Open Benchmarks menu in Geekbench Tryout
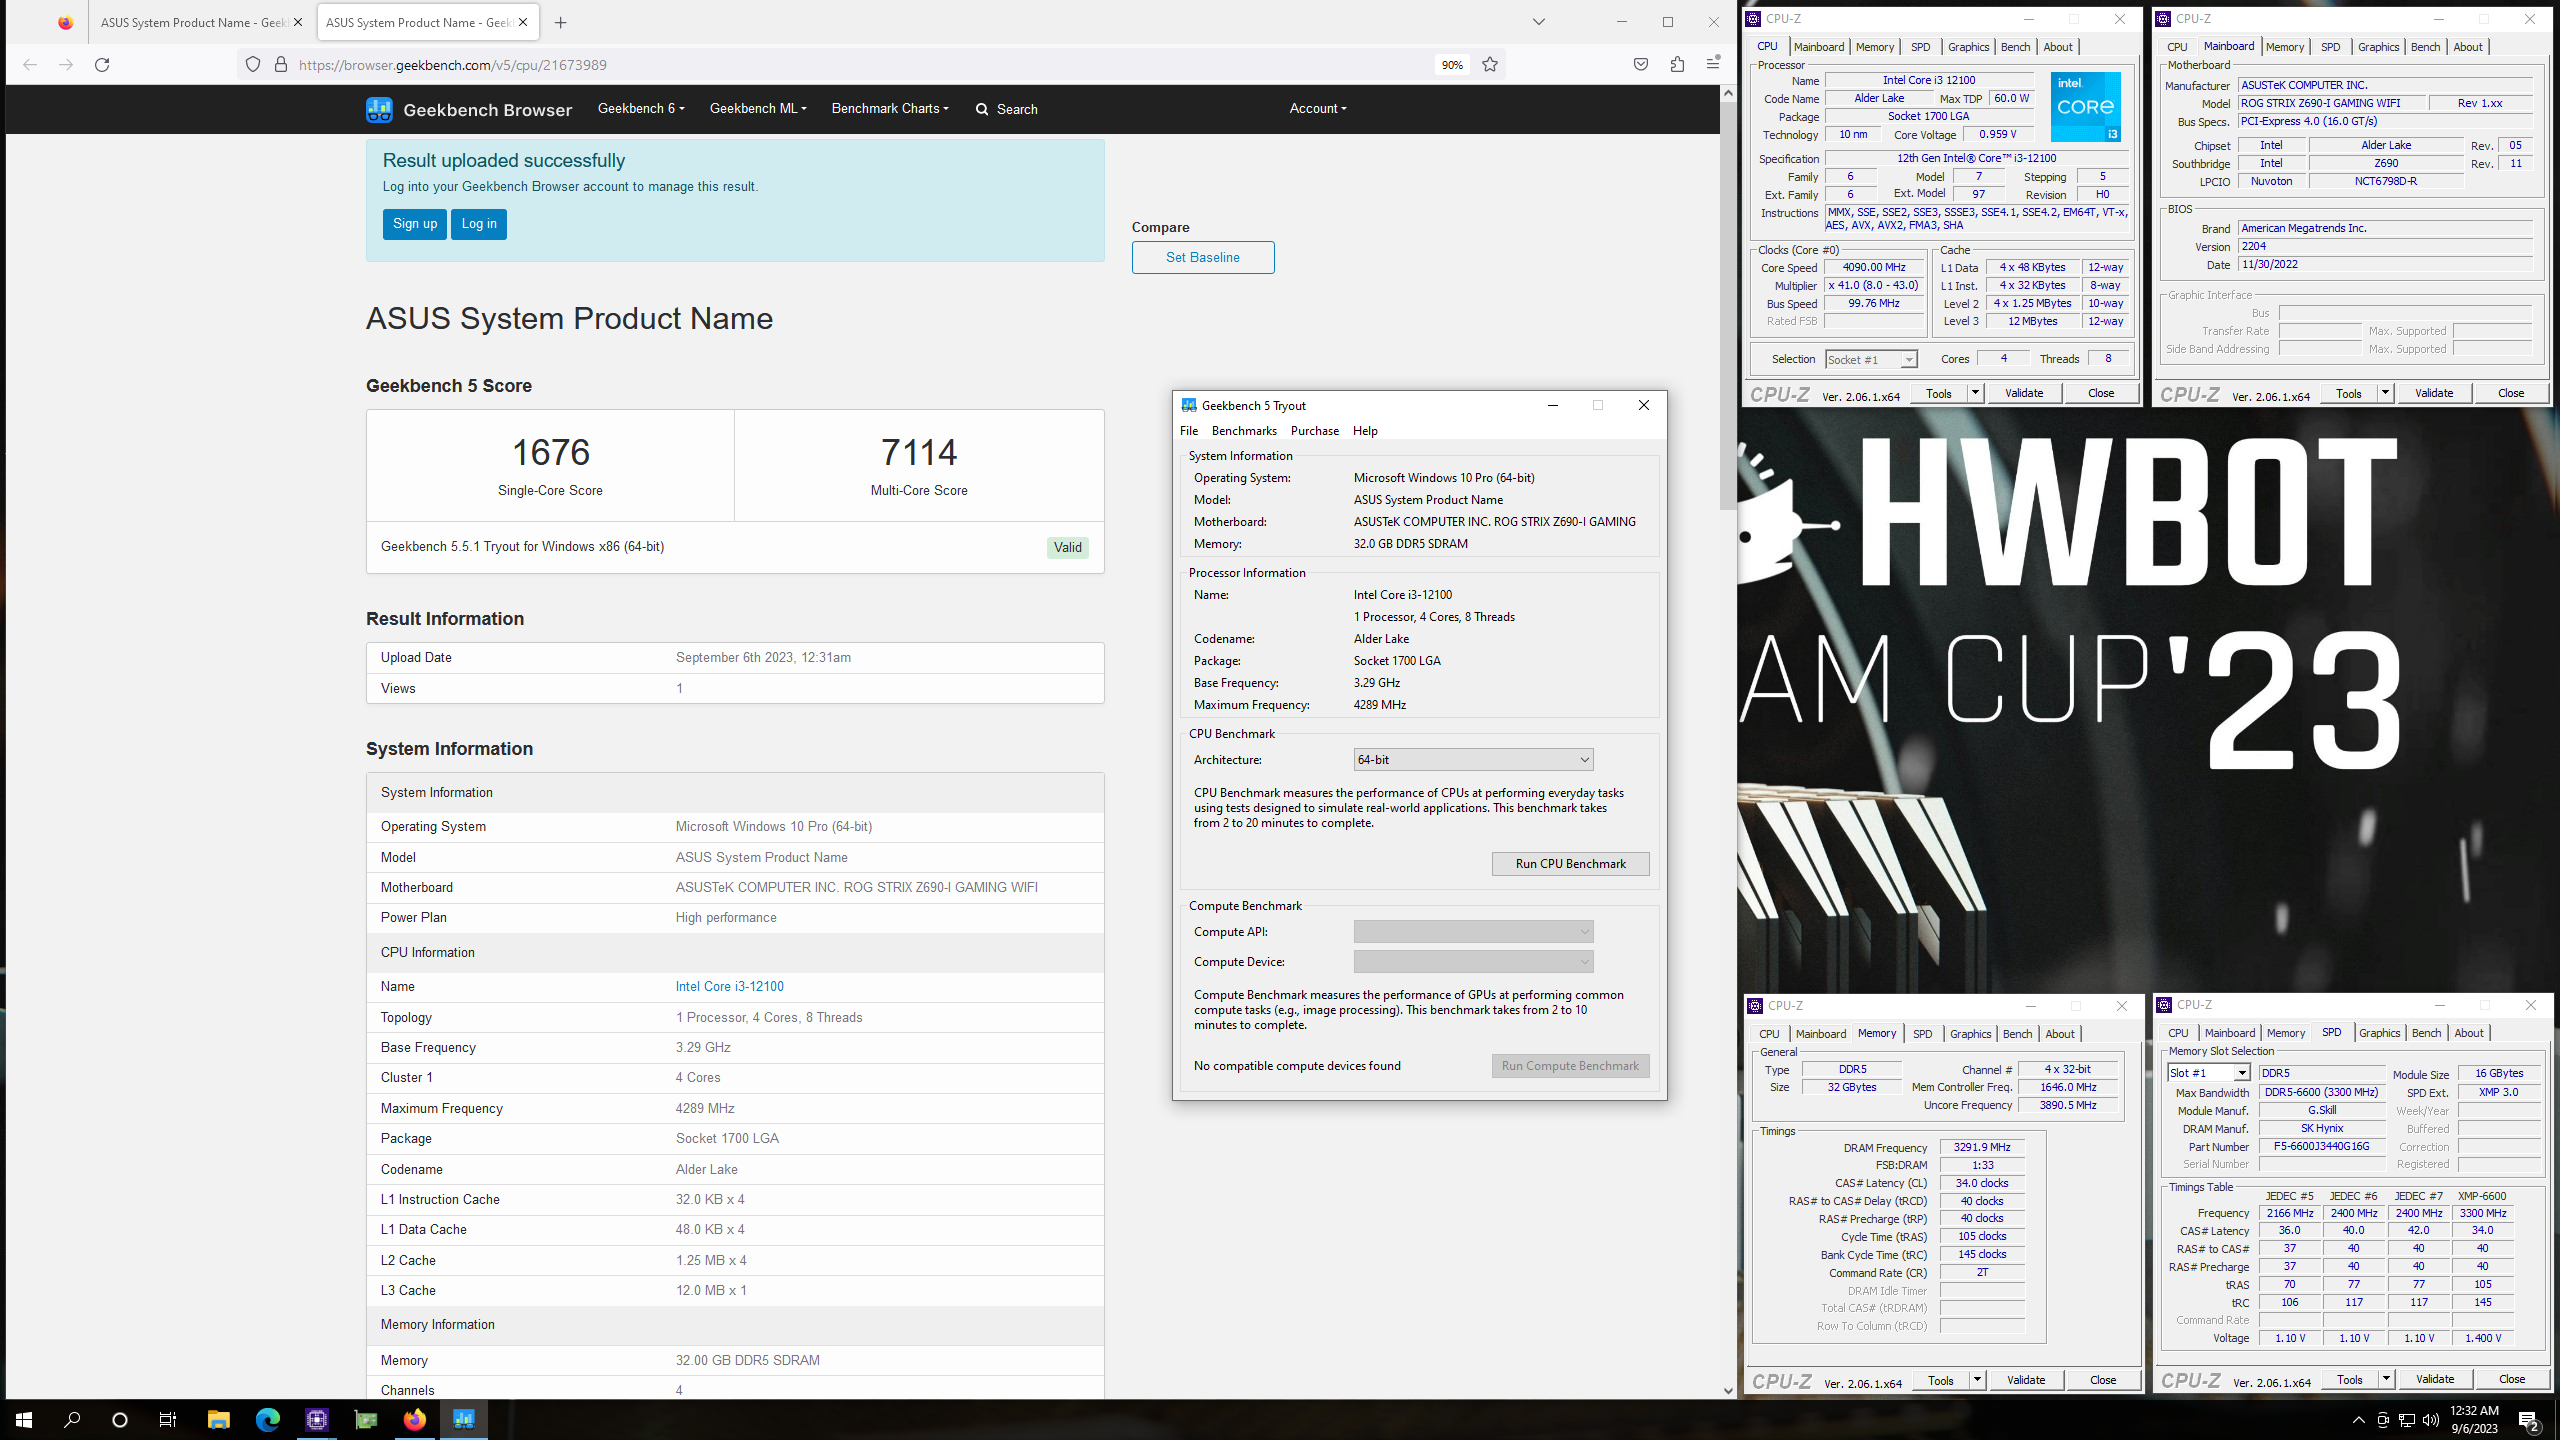 tap(1244, 431)
